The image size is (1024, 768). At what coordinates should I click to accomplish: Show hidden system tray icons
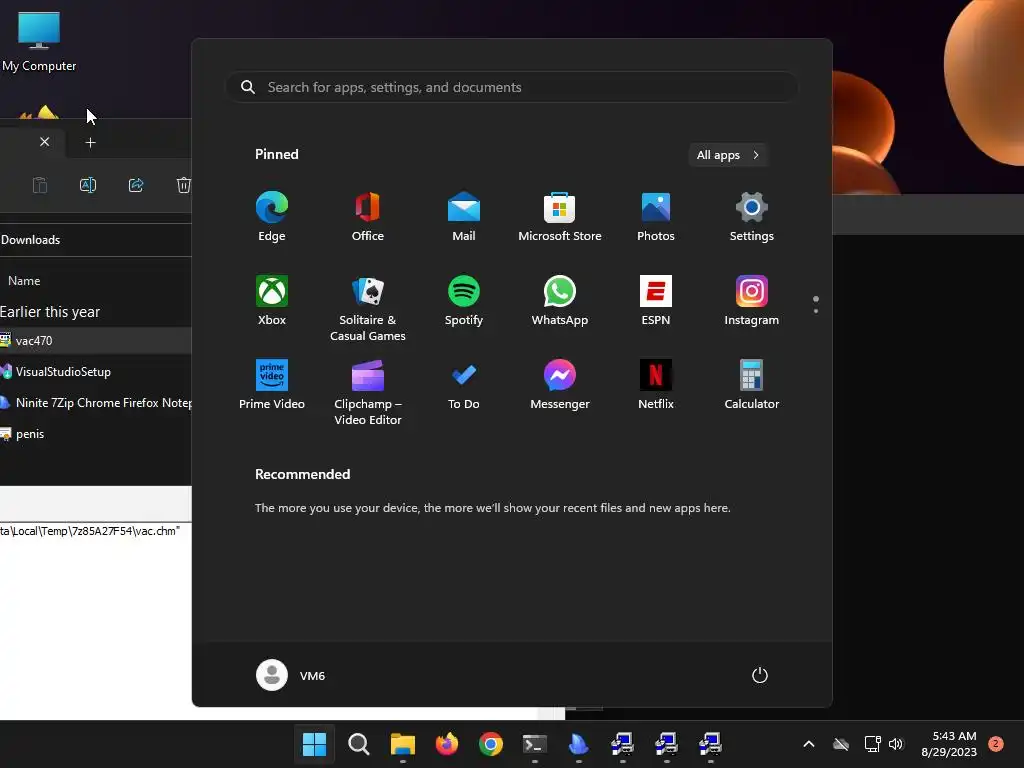pos(808,743)
